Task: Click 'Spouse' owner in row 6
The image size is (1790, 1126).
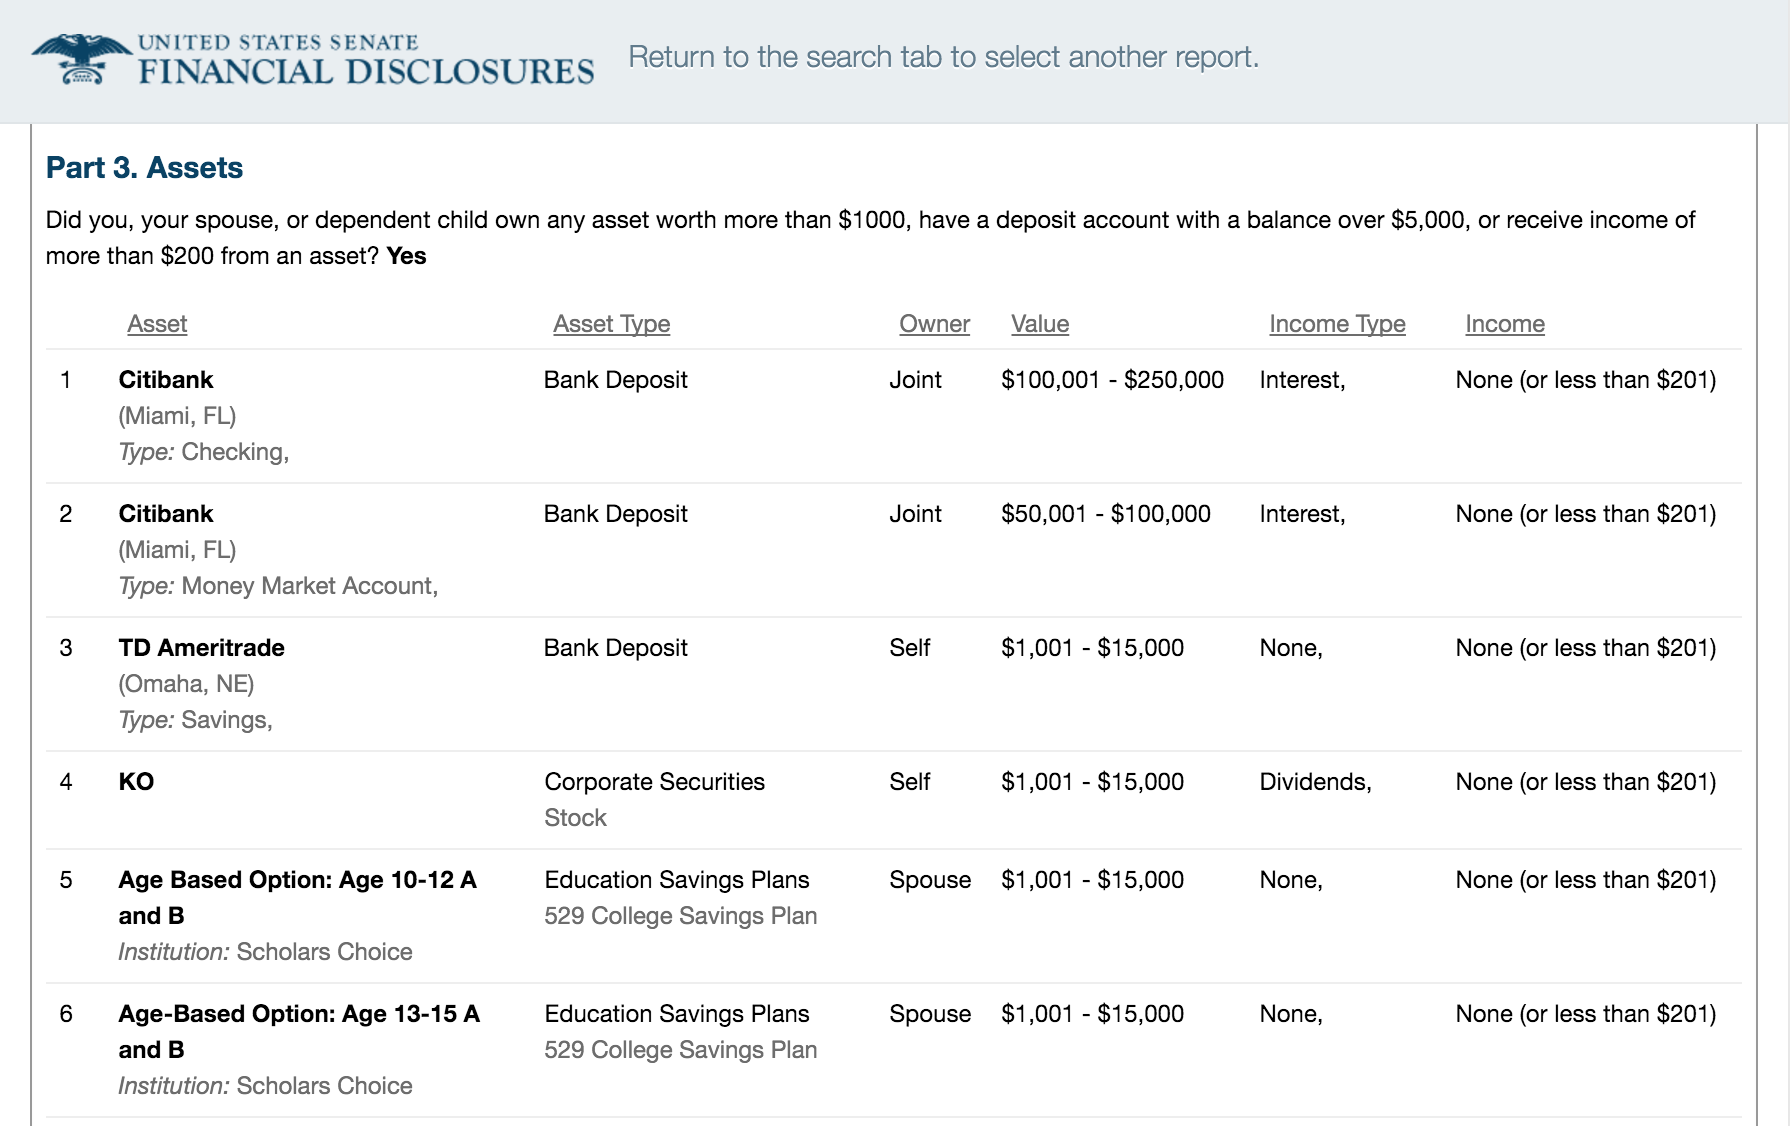Action: click(930, 1014)
